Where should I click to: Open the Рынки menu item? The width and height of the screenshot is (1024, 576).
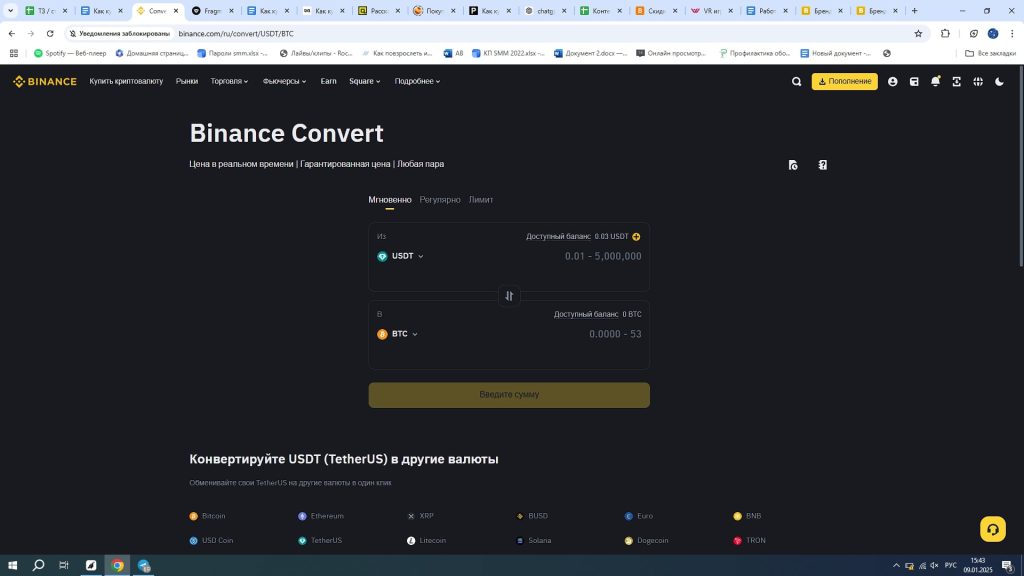click(x=187, y=82)
